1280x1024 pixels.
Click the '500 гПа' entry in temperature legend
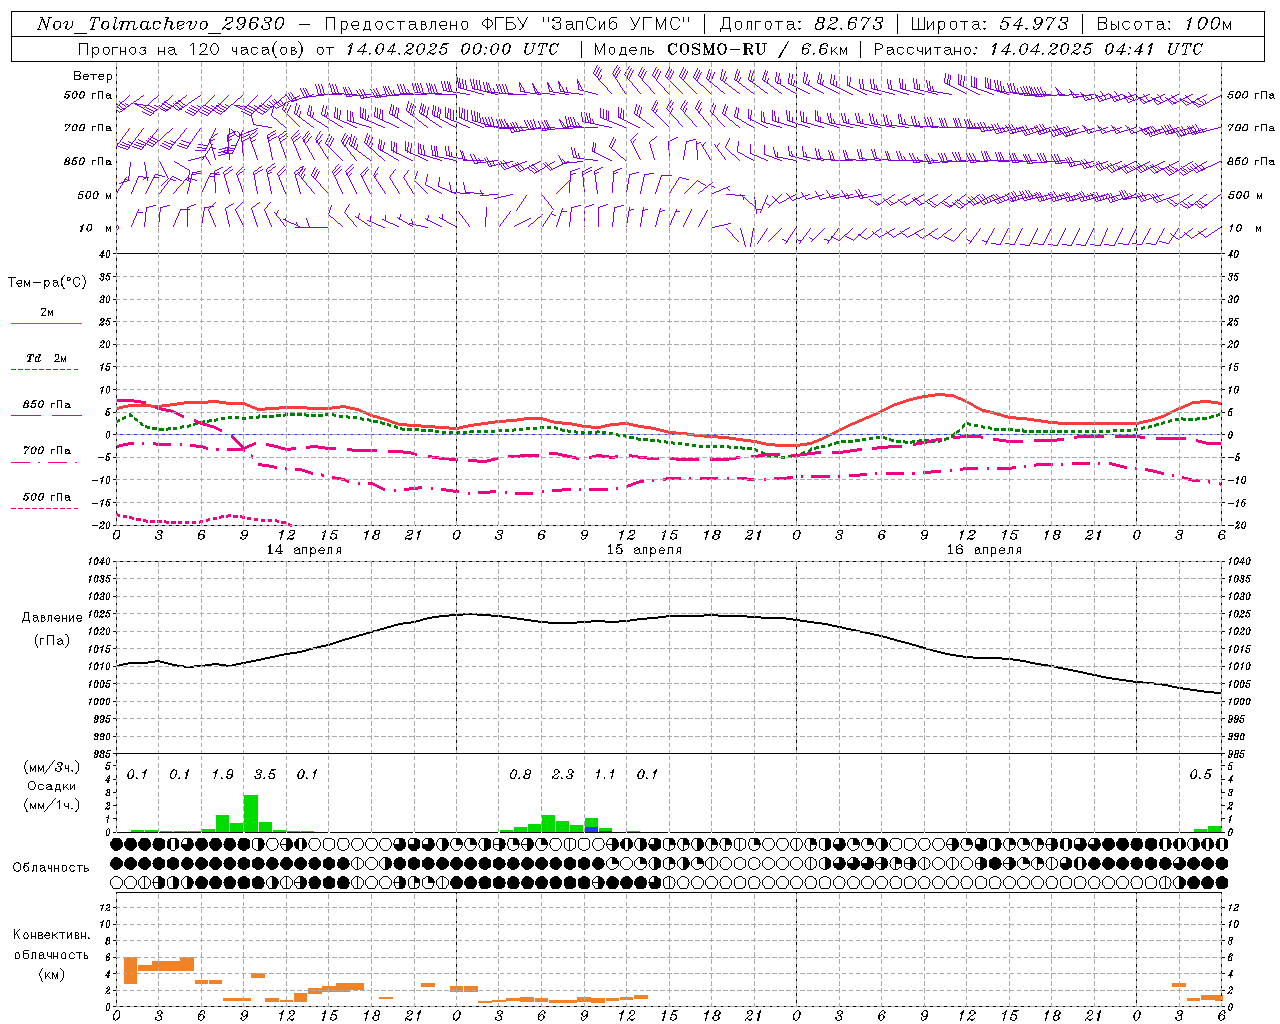[x=47, y=497]
